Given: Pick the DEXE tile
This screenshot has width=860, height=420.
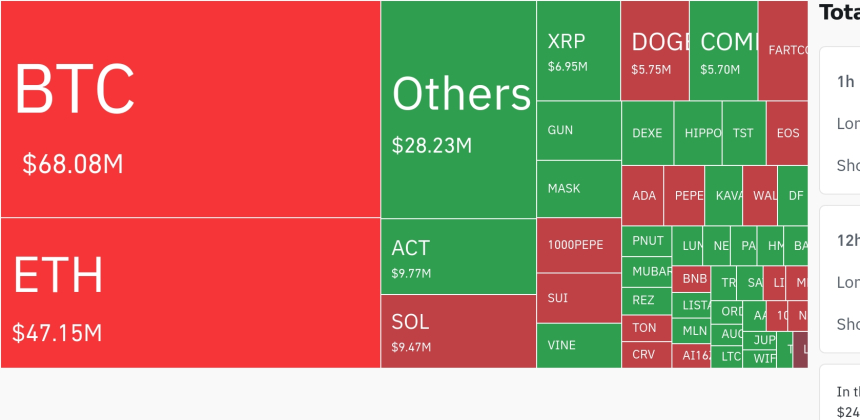Looking at the screenshot, I should click(647, 133).
